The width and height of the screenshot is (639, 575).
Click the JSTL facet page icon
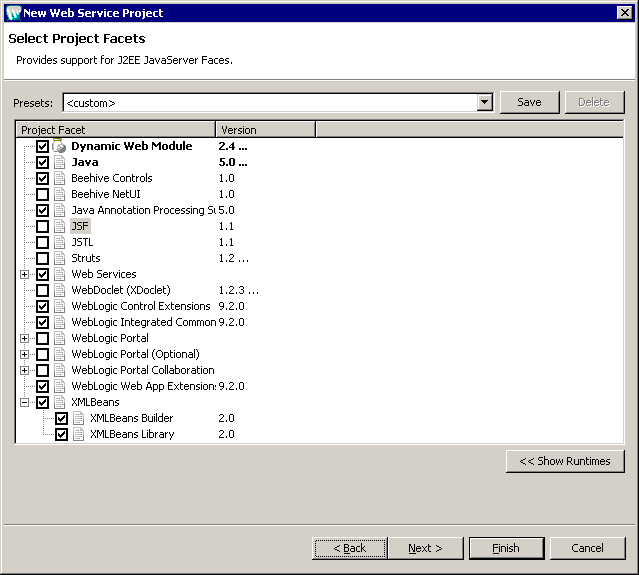pos(59,242)
